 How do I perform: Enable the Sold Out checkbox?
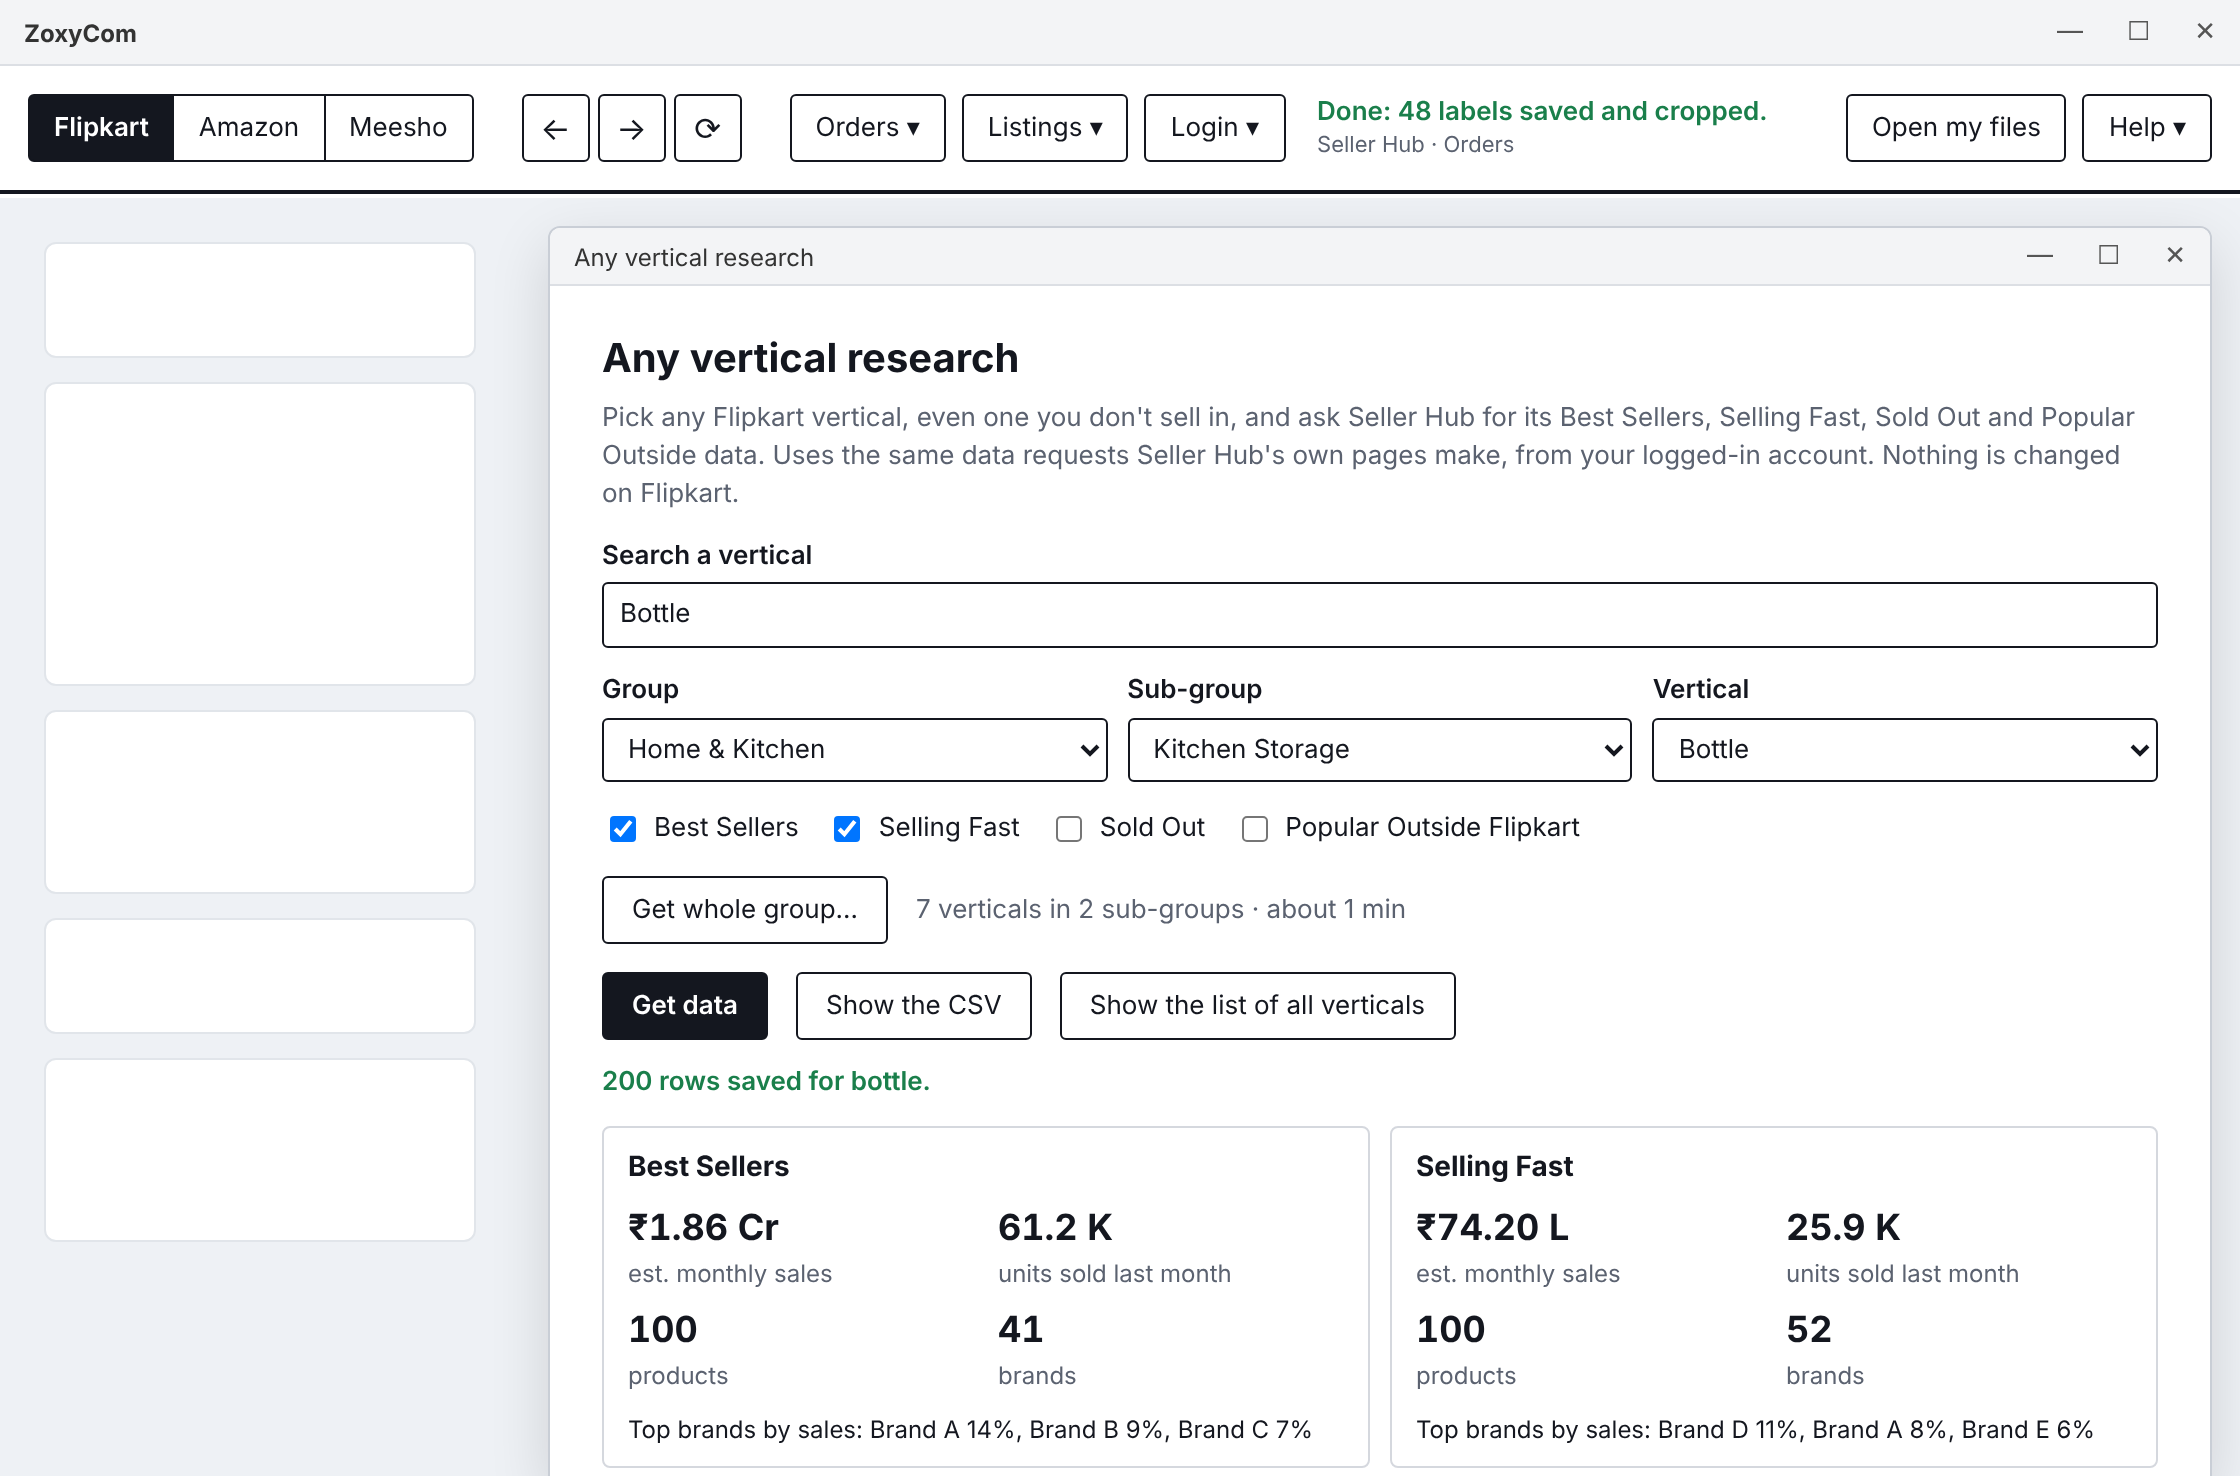[1069, 829]
